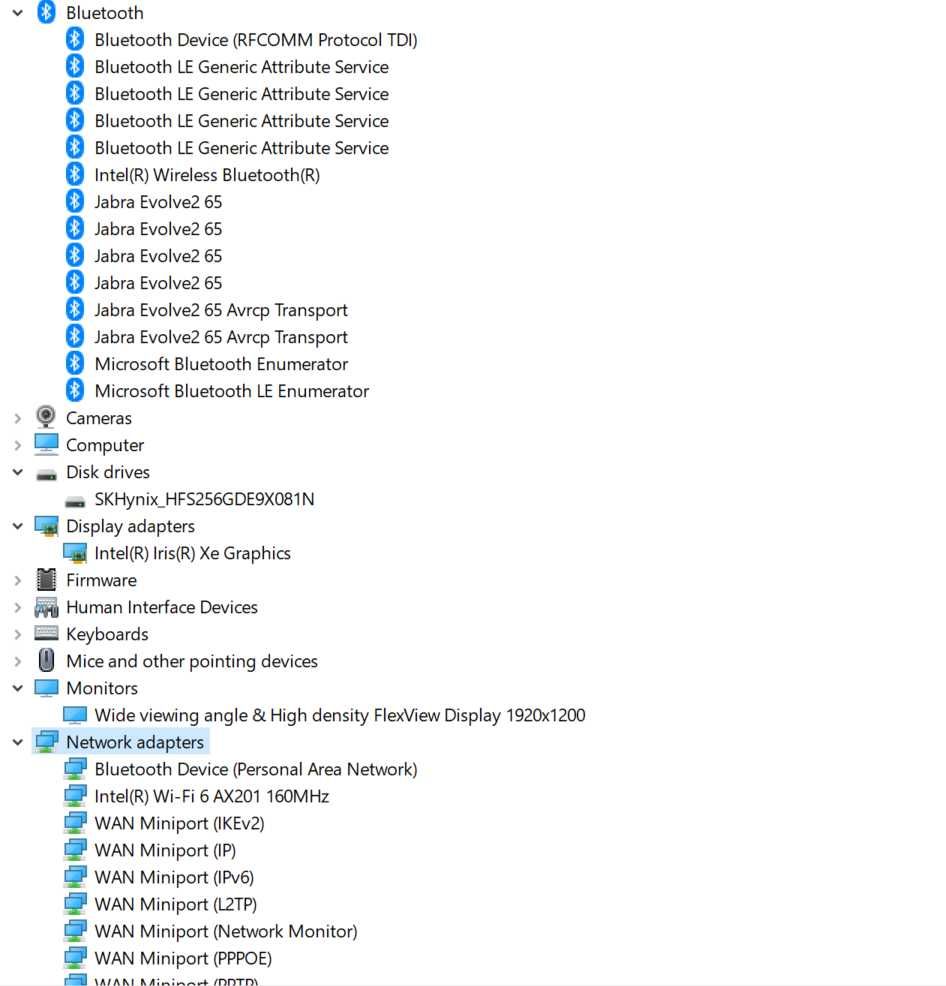Click the Microsoft Bluetooth LE Enumerator icon

click(75, 391)
